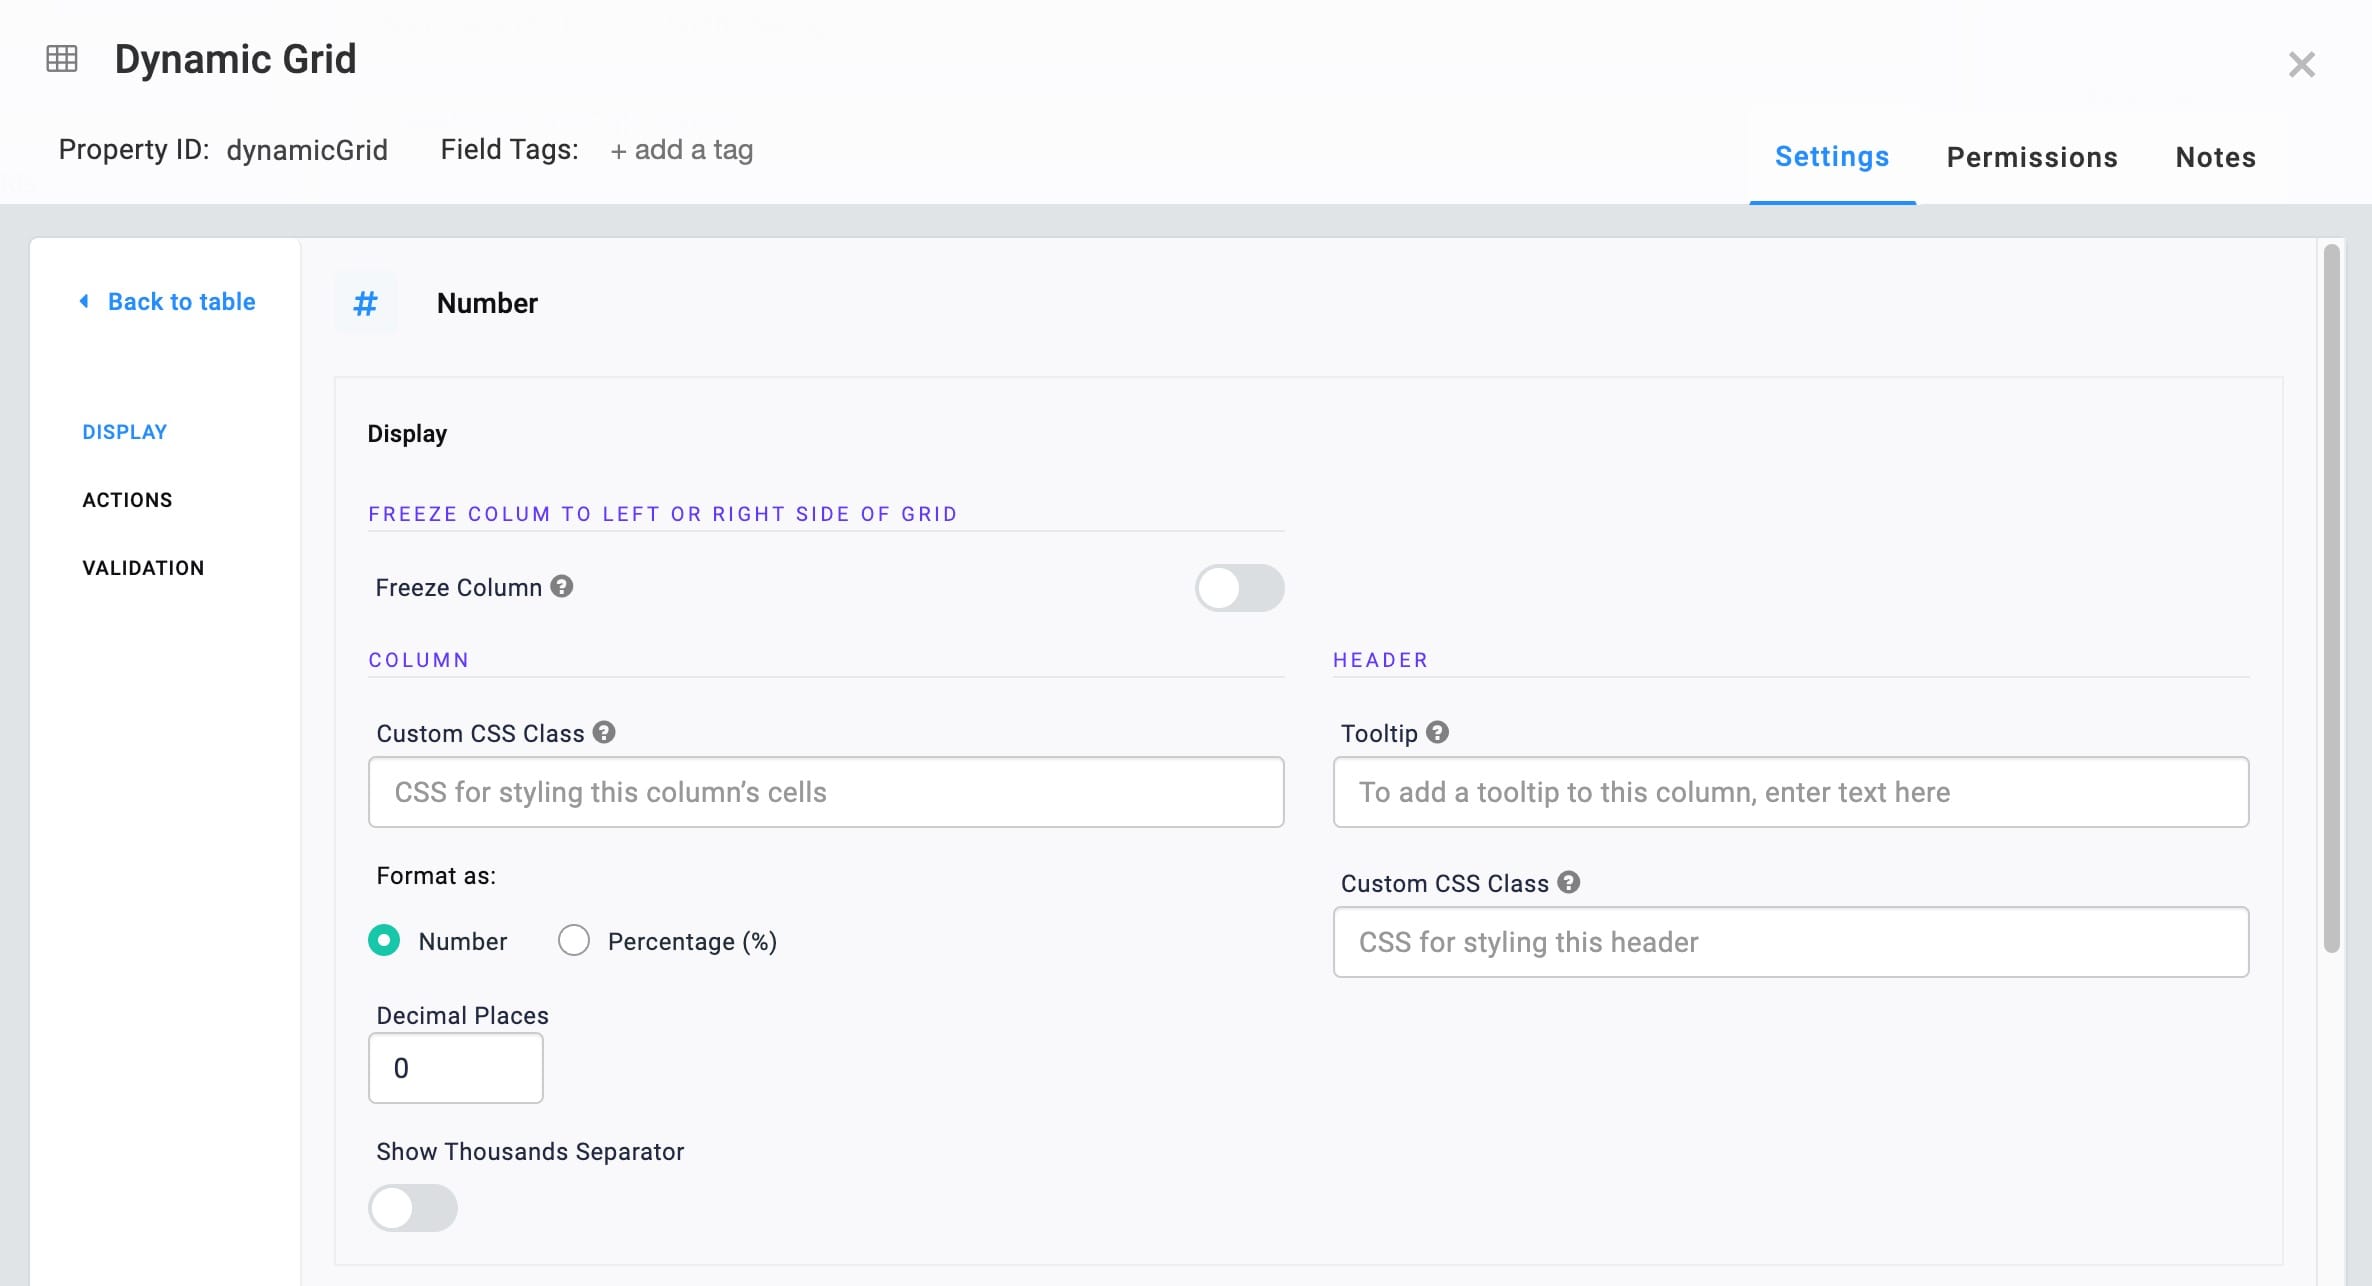The height and width of the screenshot is (1286, 2372).
Task: Click the Dynamic Grid table icon
Action: pos(62,59)
